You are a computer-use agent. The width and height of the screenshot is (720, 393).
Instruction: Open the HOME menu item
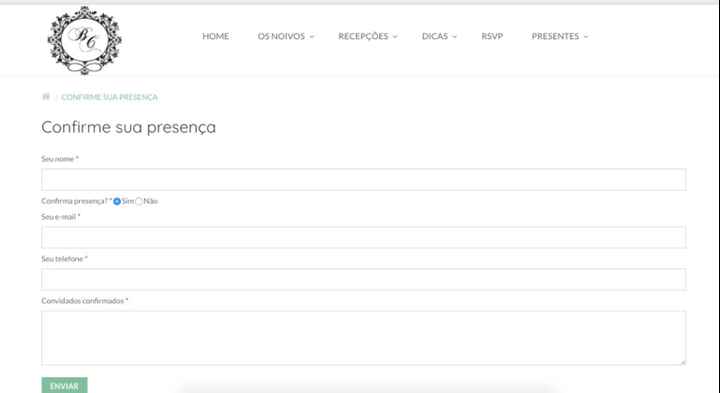[x=216, y=36]
